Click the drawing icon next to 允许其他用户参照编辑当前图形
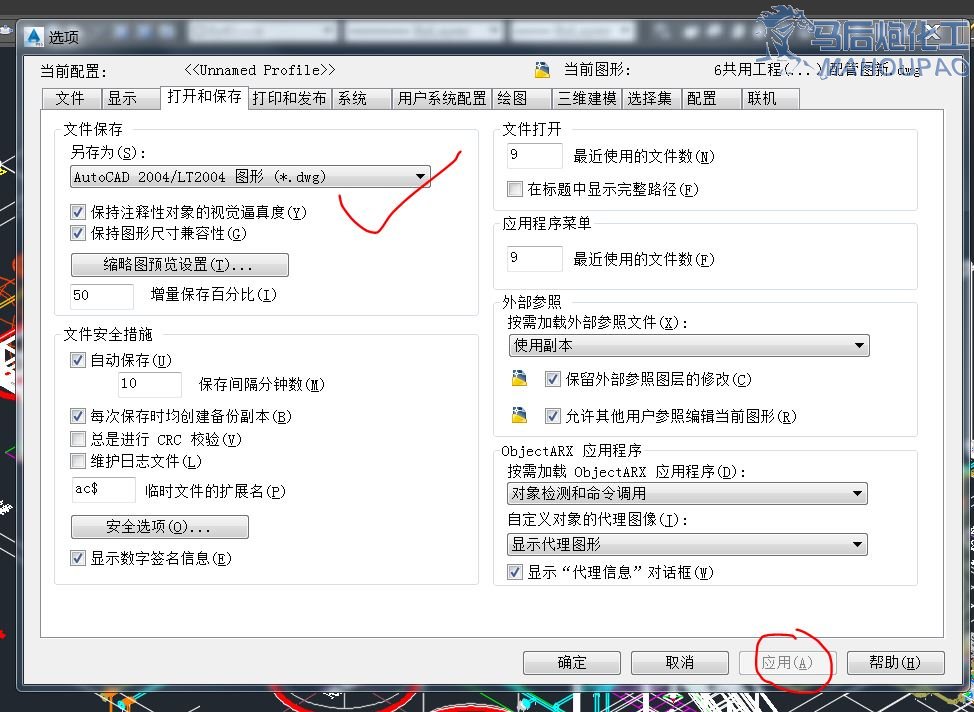The width and height of the screenshot is (974, 712). (x=518, y=416)
